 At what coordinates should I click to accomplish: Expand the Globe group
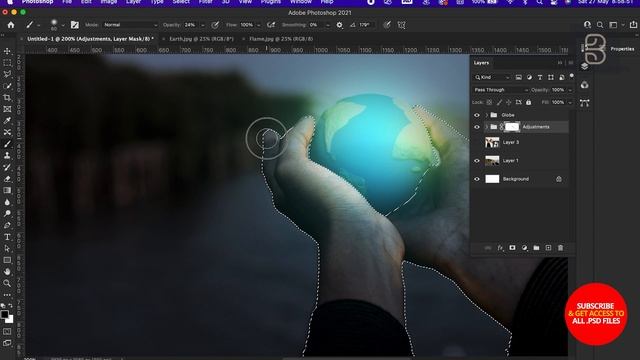click(487, 115)
